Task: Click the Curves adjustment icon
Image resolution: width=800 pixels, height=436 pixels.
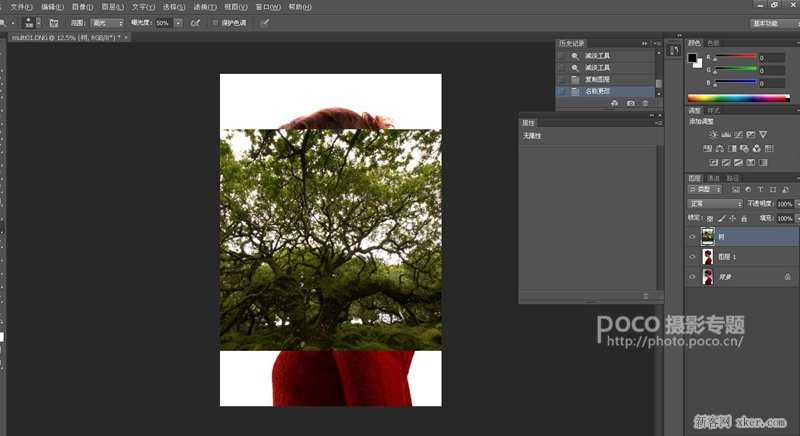Action: (738, 134)
